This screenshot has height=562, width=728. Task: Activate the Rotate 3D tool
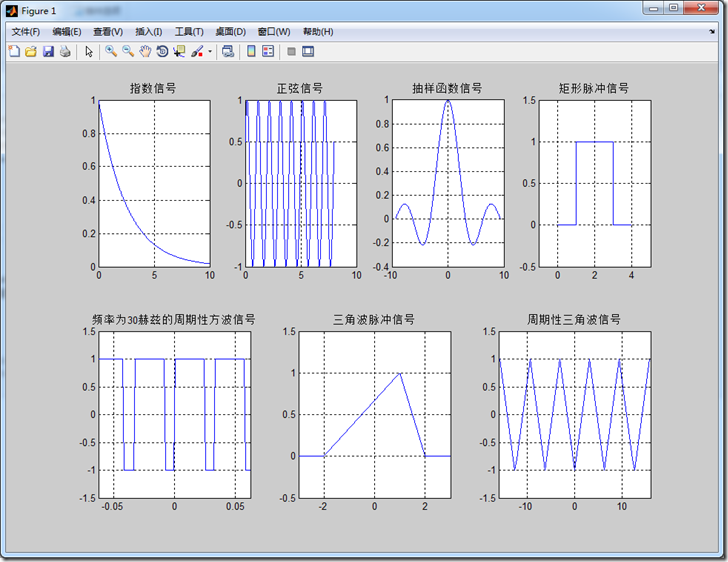tap(162, 51)
